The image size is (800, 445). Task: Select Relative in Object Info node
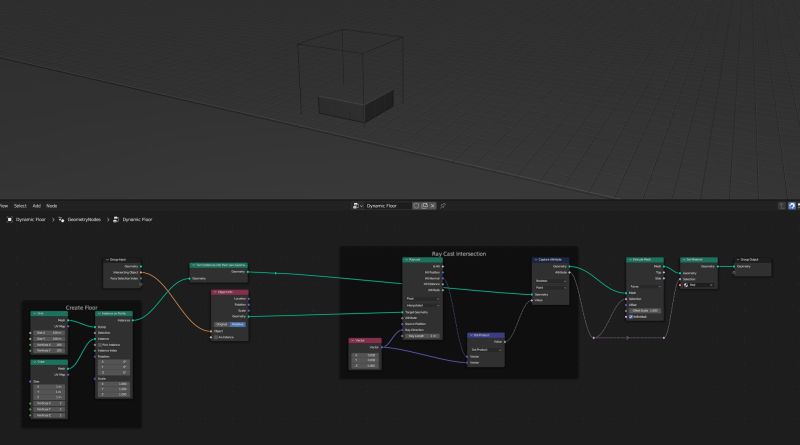click(x=238, y=325)
